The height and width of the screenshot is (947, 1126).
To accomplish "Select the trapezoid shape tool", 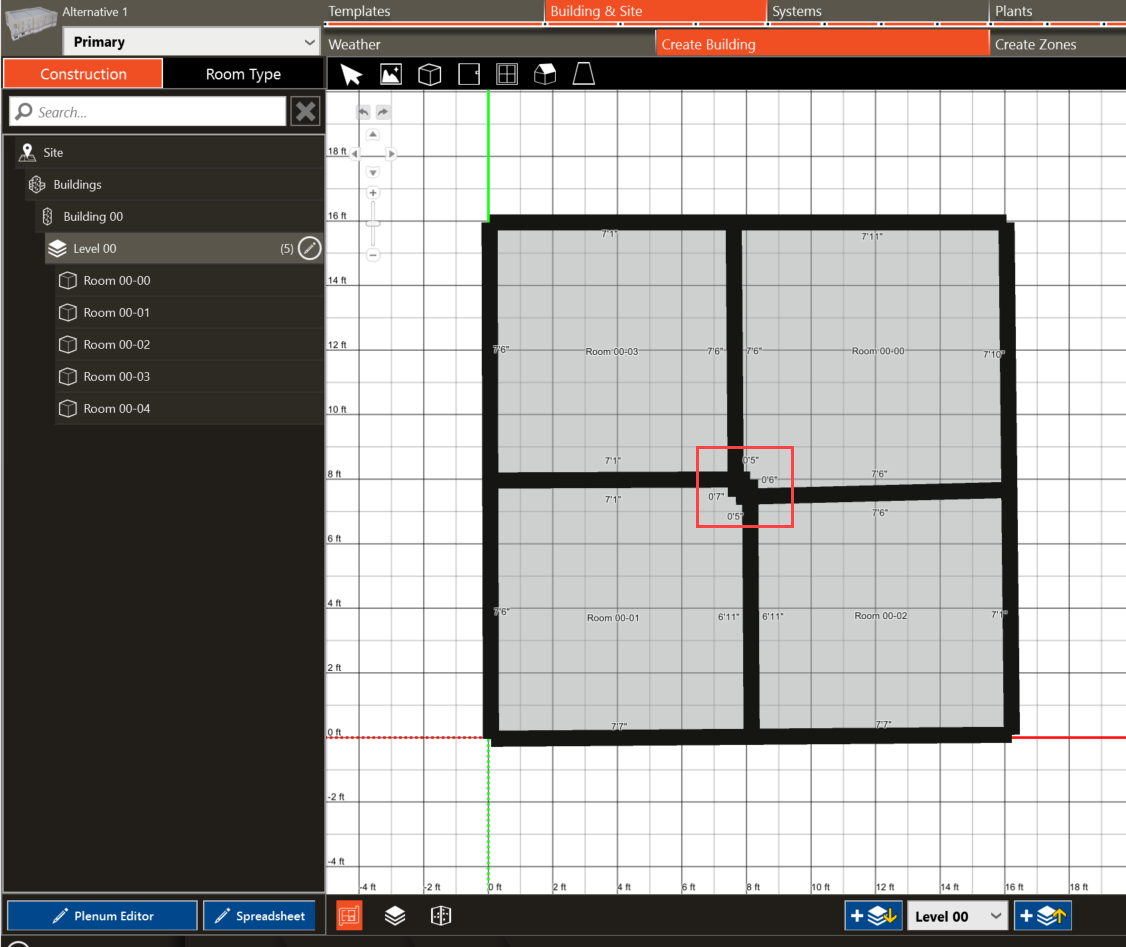I will pyautogui.click(x=584, y=74).
